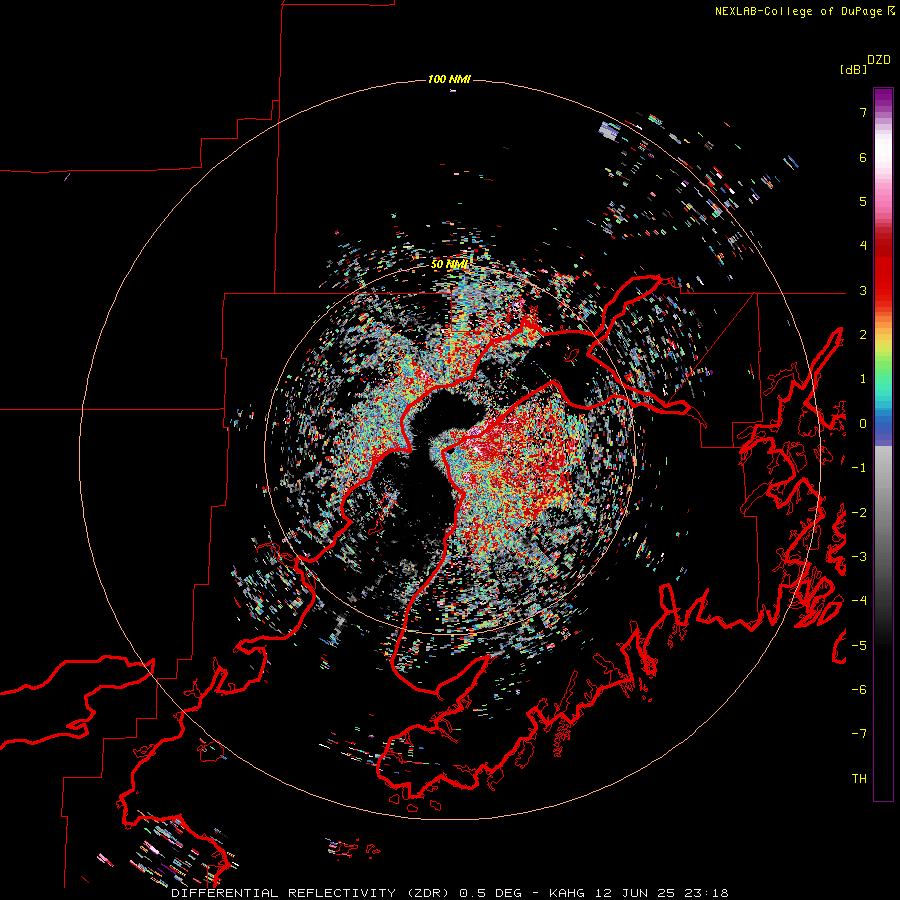The height and width of the screenshot is (900, 900).
Task: Click the 6 dB label on scale
Action: pos(863,157)
